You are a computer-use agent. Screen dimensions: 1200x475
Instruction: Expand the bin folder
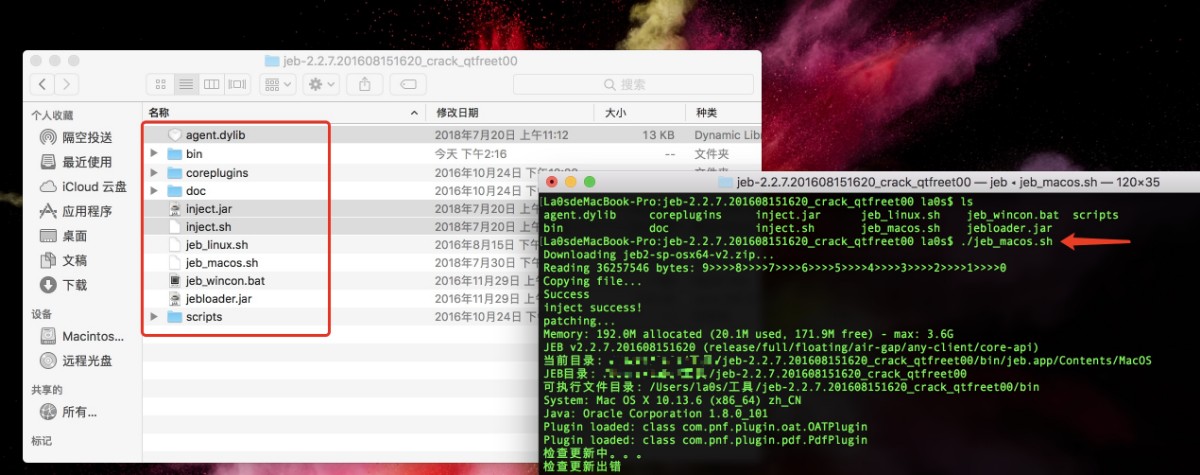click(x=154, y=154)
